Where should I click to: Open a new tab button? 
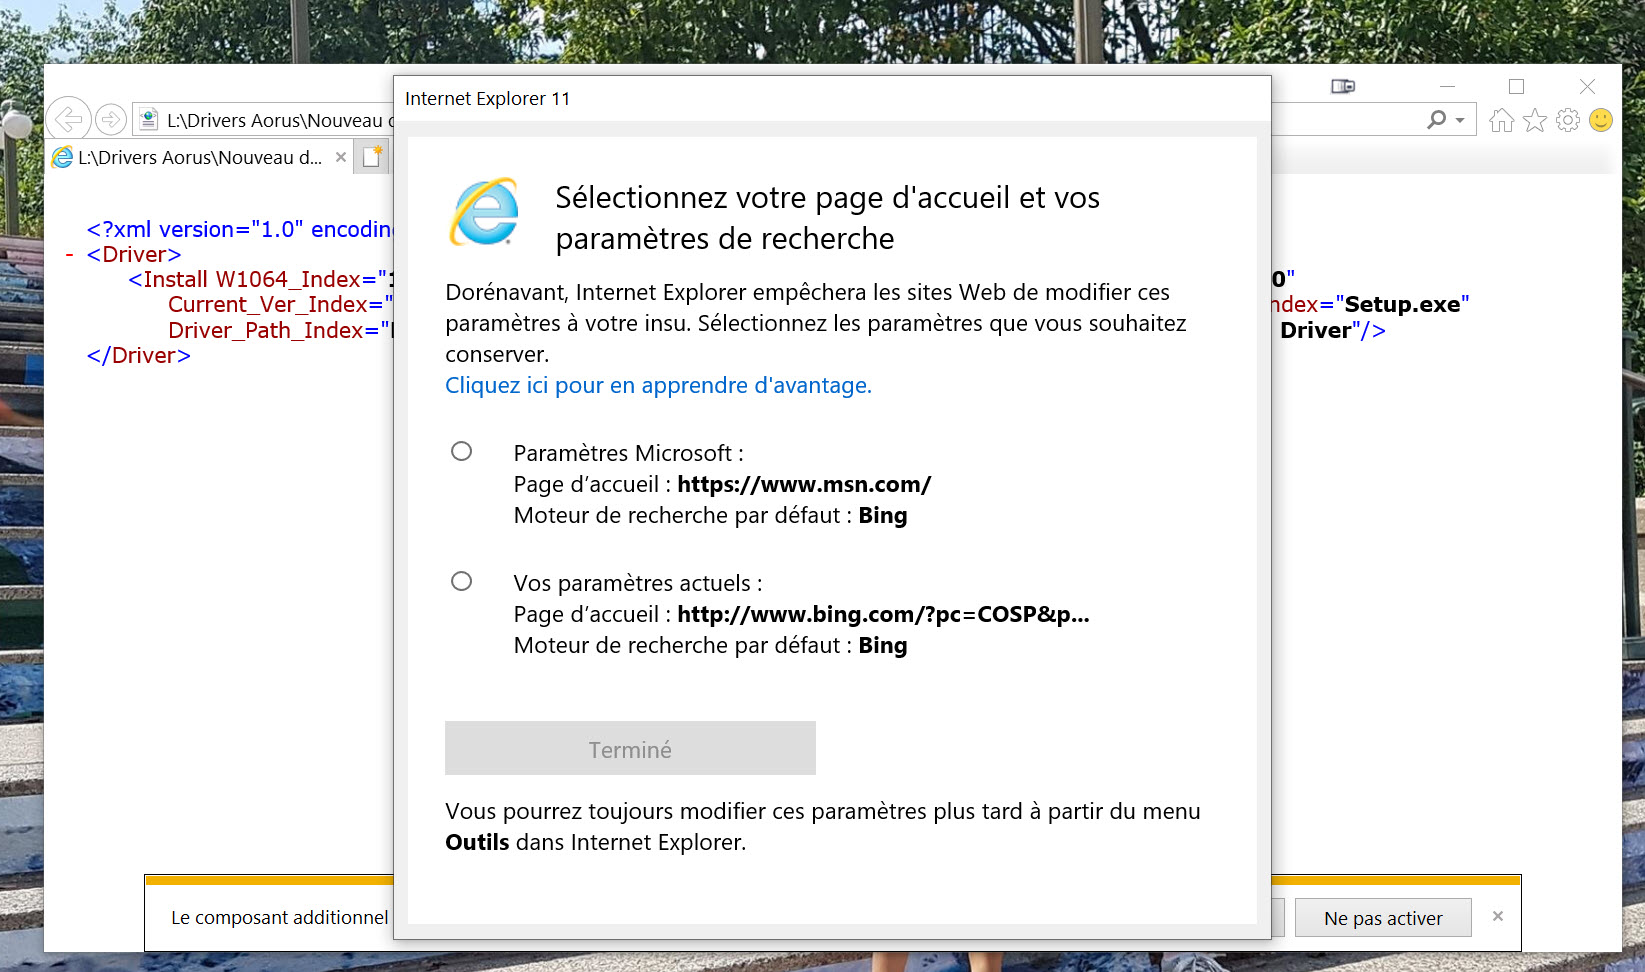372,157
